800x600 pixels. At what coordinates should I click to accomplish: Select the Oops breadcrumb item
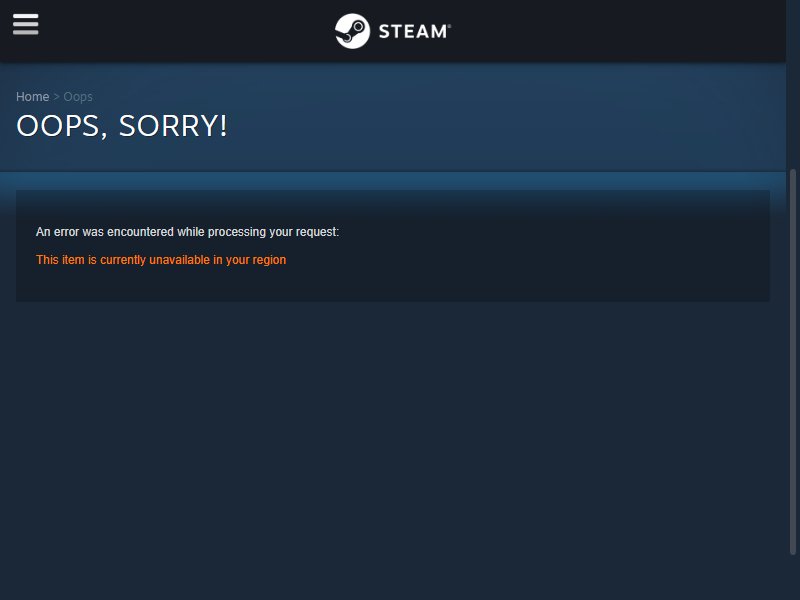coord(78,97)
